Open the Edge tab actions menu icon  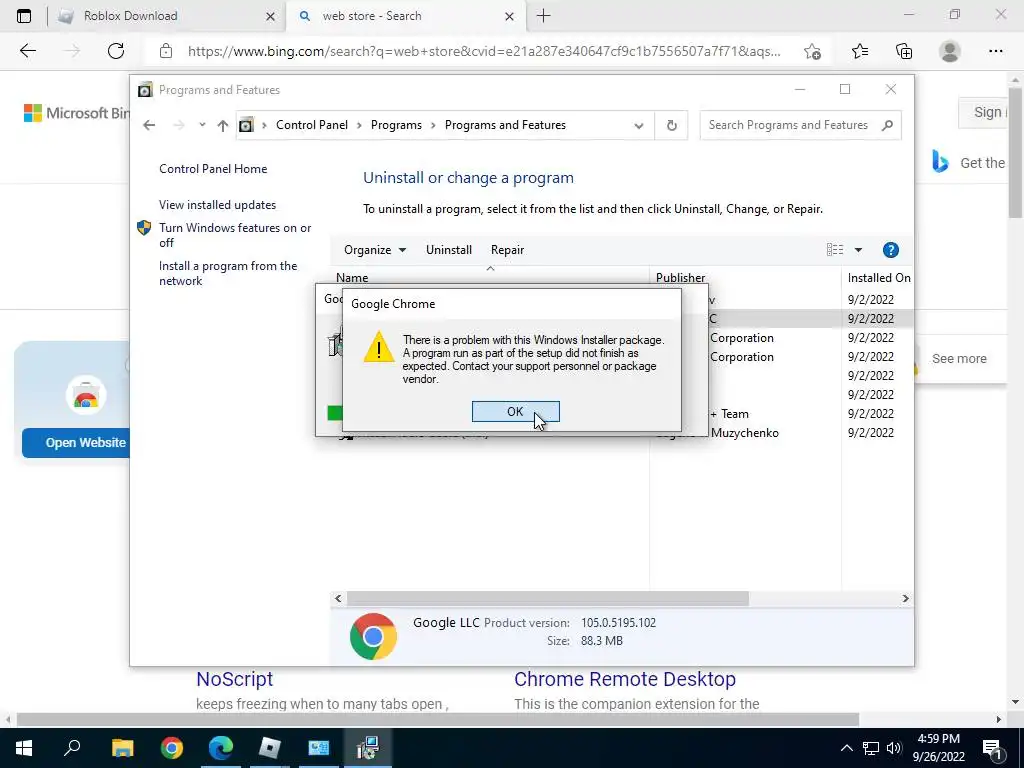(x=24, y=16)
